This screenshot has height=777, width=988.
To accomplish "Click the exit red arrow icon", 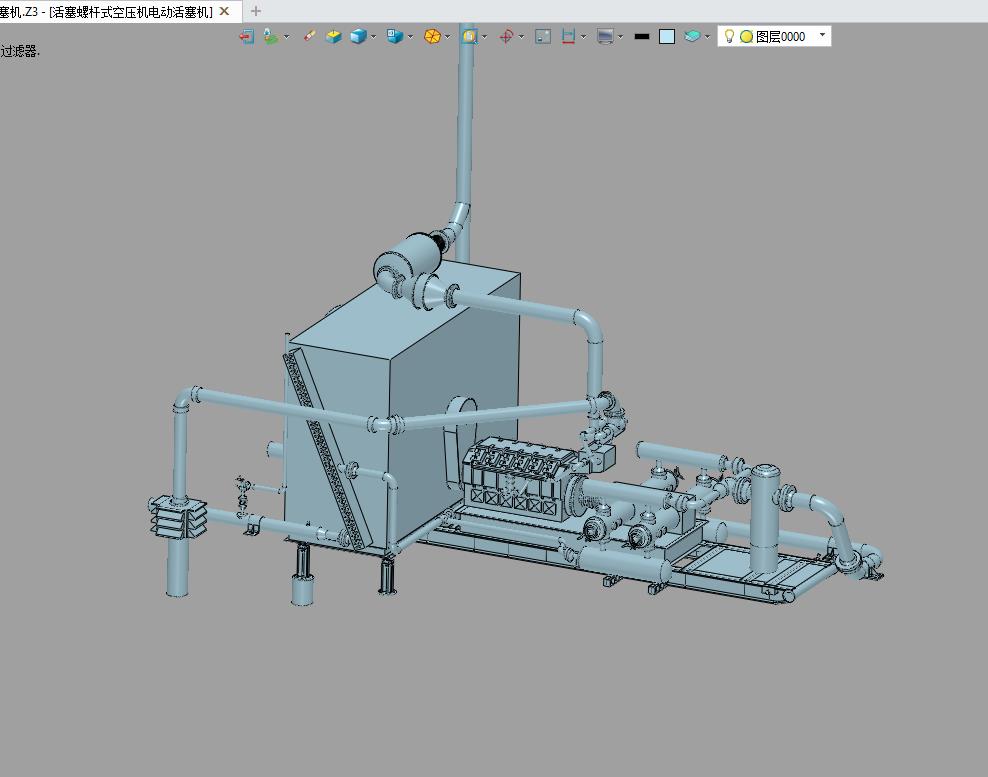I will coord(246,37).
